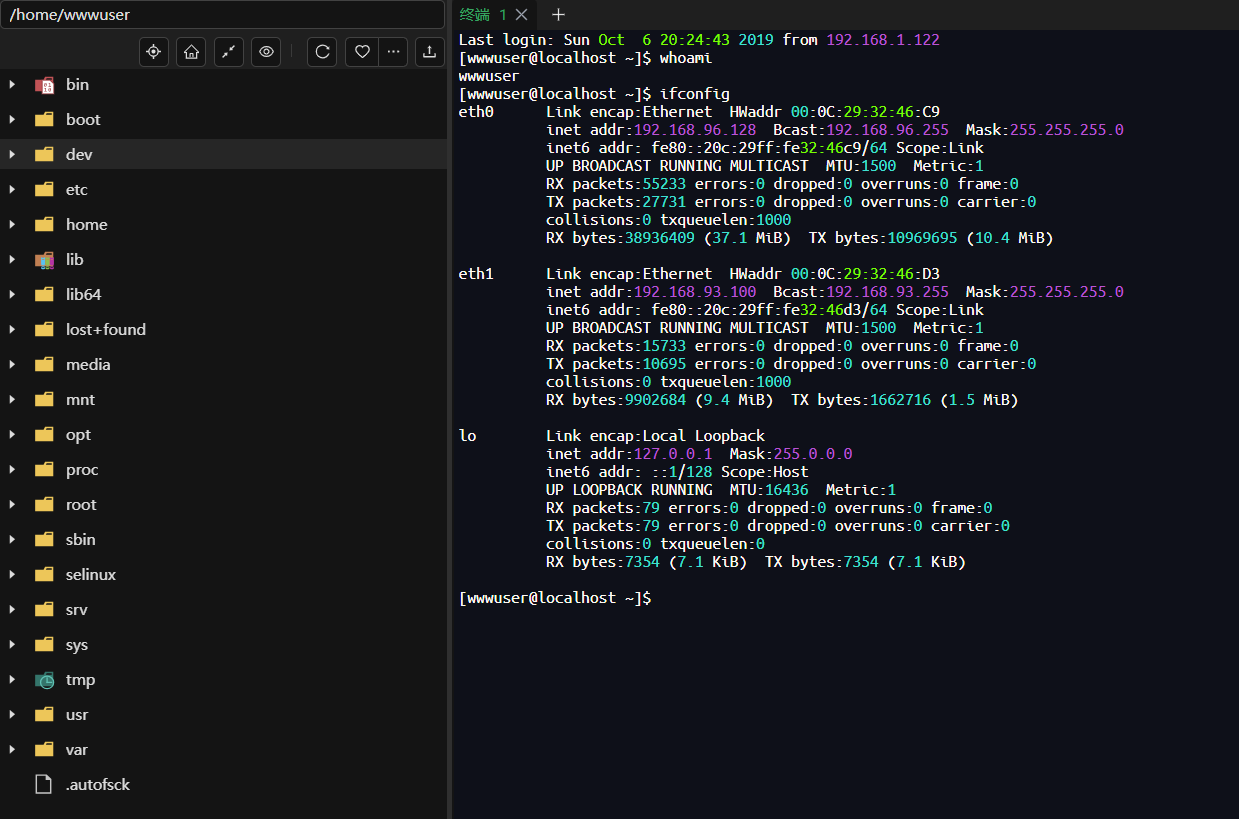Click the dev folder icon
This screenshot has width=1239, height=819.
coord(44,155)
